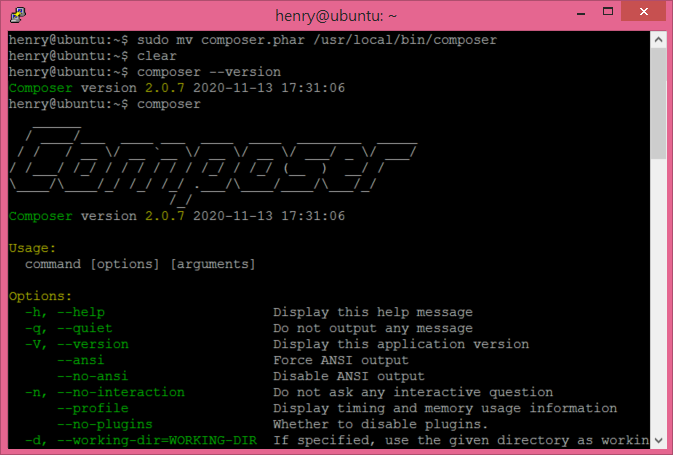The height and width of the screenshot is (455, 673).
Task: Close the henry@ubuntu terminal window
Action: (643, 12)
